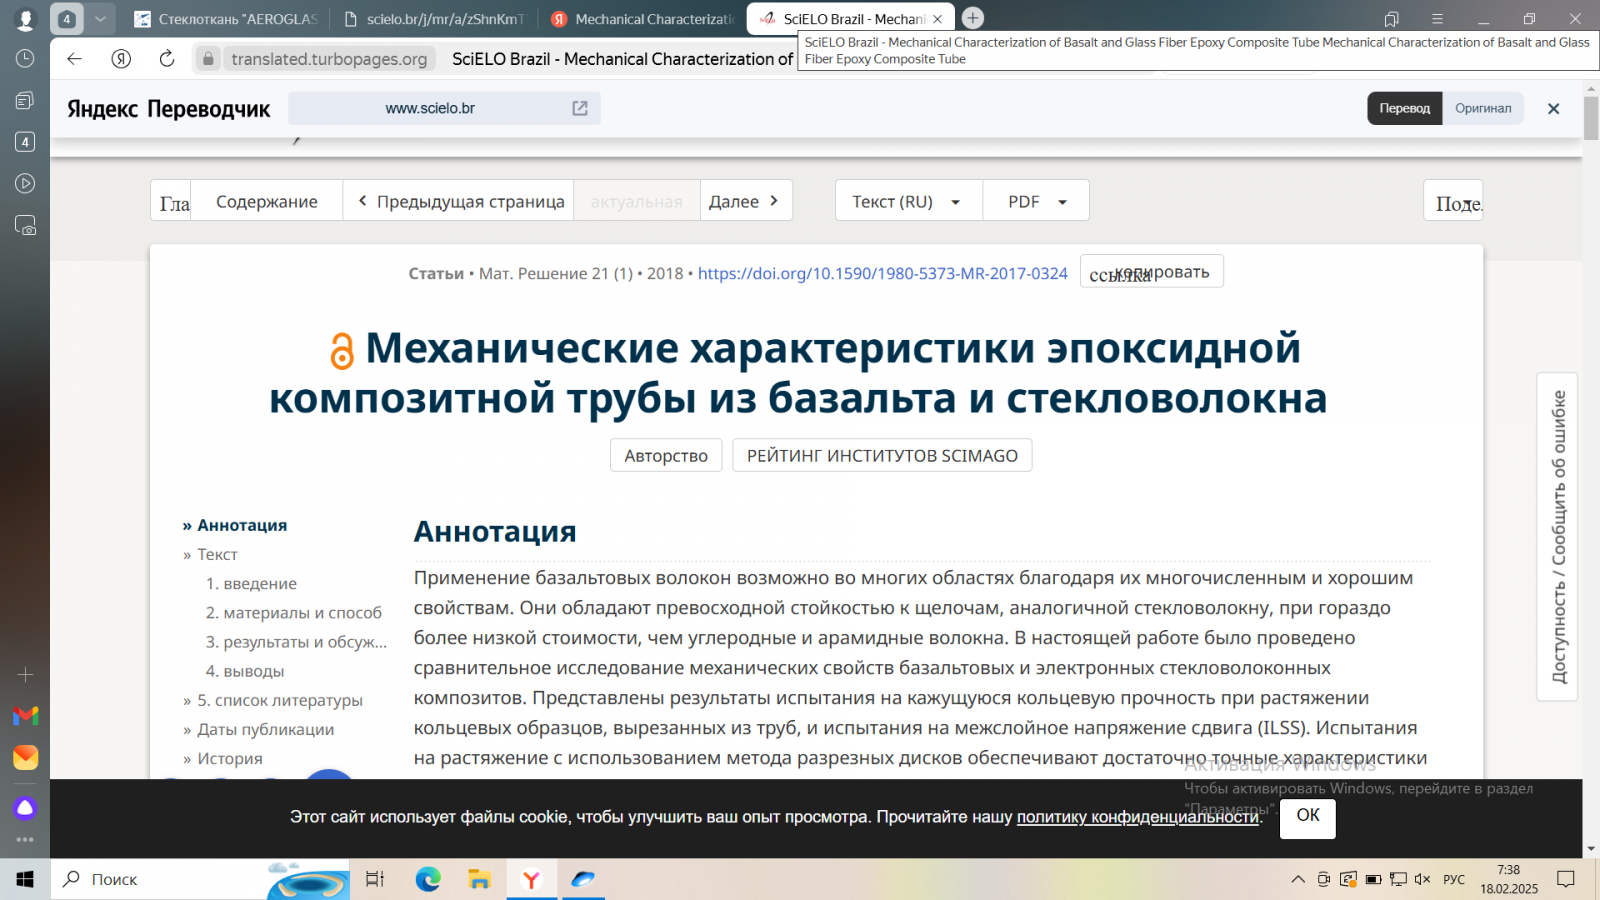Open PDF download dropdown

coord(1036,201)
